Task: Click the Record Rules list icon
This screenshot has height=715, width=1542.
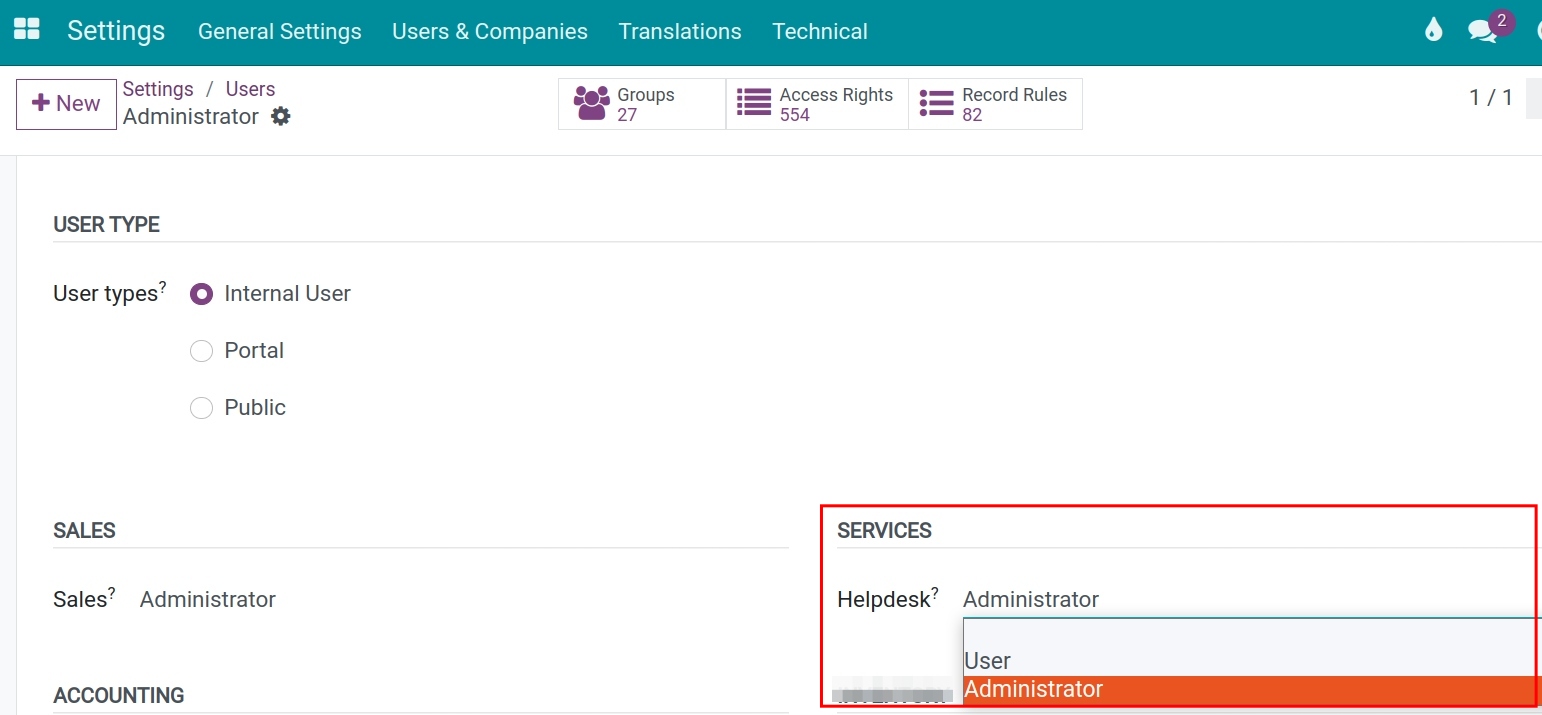Action: point(937,104)
